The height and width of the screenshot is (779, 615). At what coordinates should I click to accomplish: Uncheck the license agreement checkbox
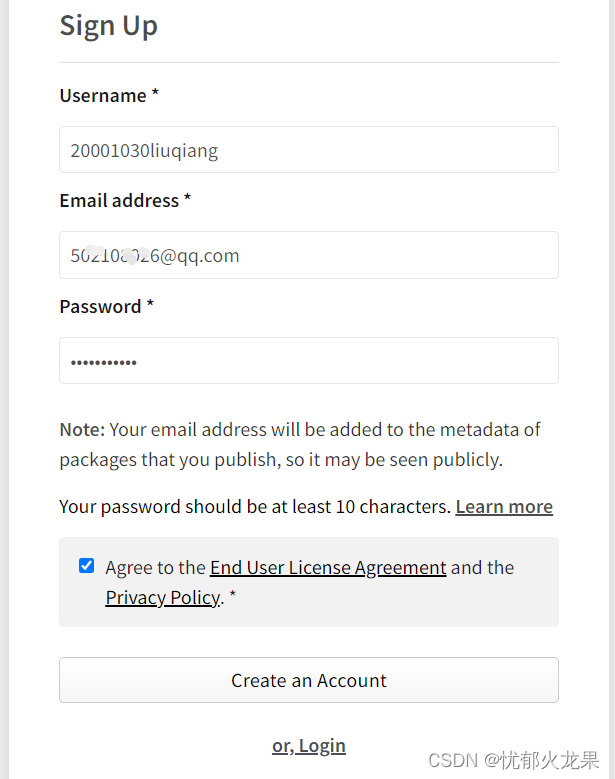(x=86, y=565)
